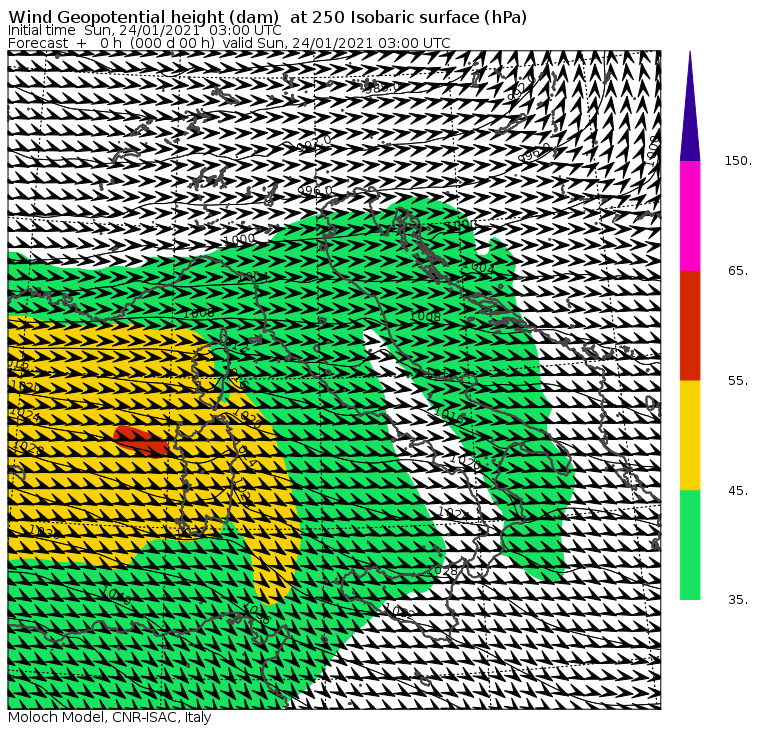This screenshot has height=731, width=760.
Task: Click the 'Moloch Model, CNR-ISAC, Italy' credit
Action: tap(110, 717)
